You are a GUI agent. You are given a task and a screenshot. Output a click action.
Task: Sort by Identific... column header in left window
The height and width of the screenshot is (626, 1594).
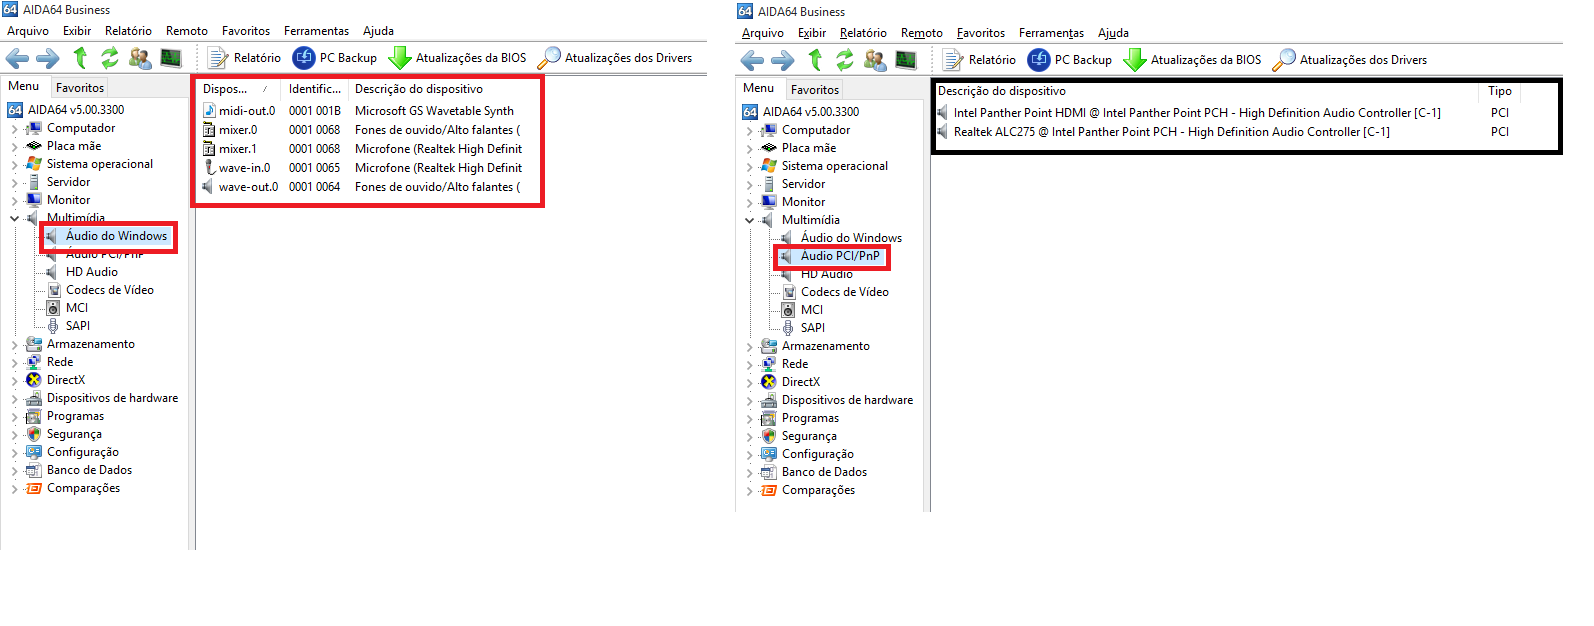[315, 89]
